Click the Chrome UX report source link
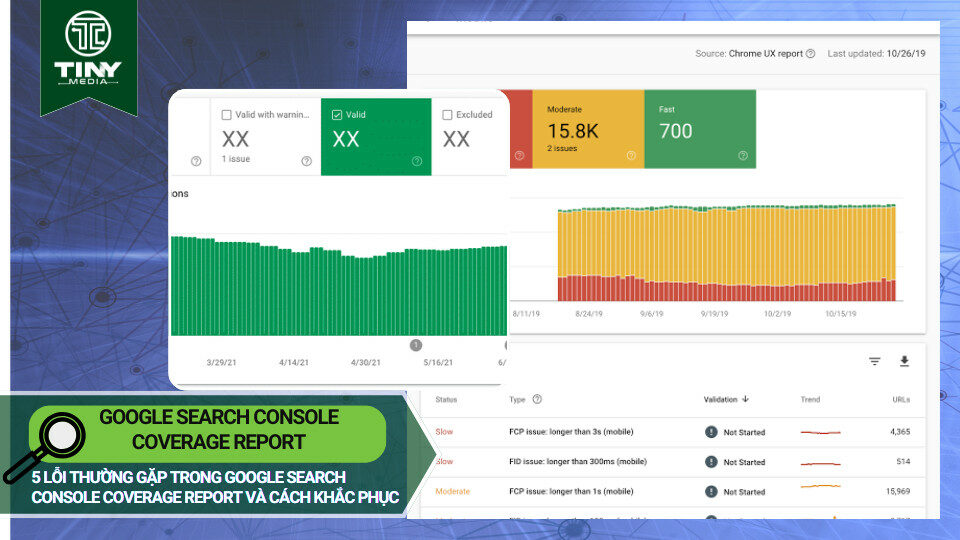 [765, 53]
